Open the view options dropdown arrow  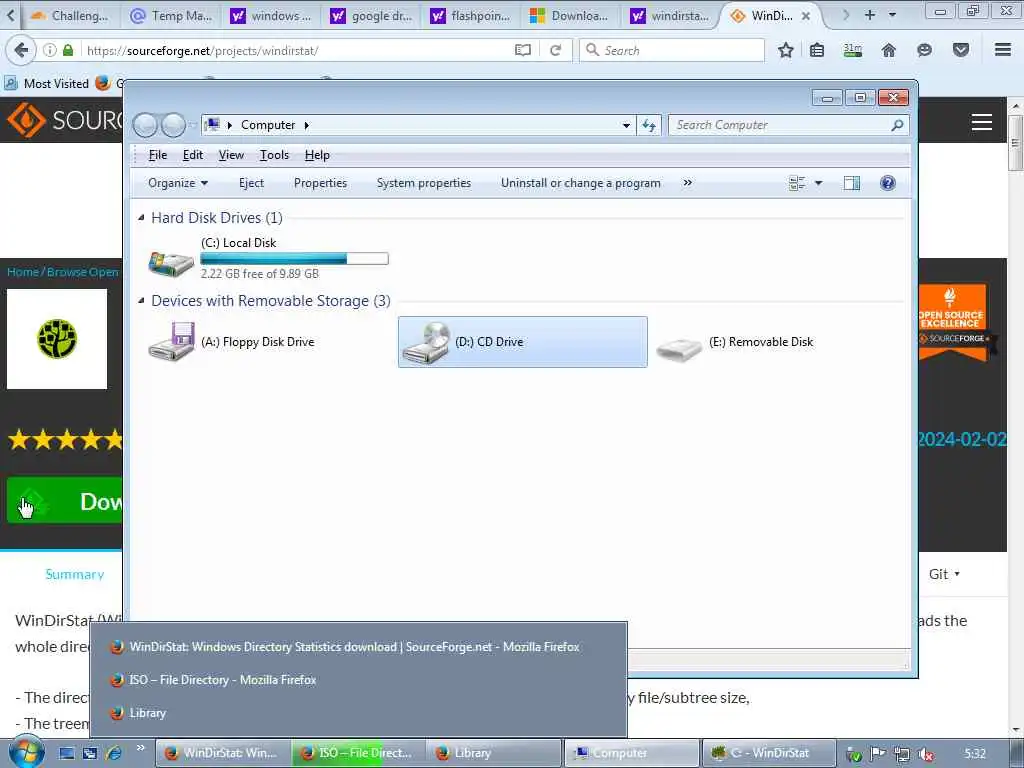(818, 183)
